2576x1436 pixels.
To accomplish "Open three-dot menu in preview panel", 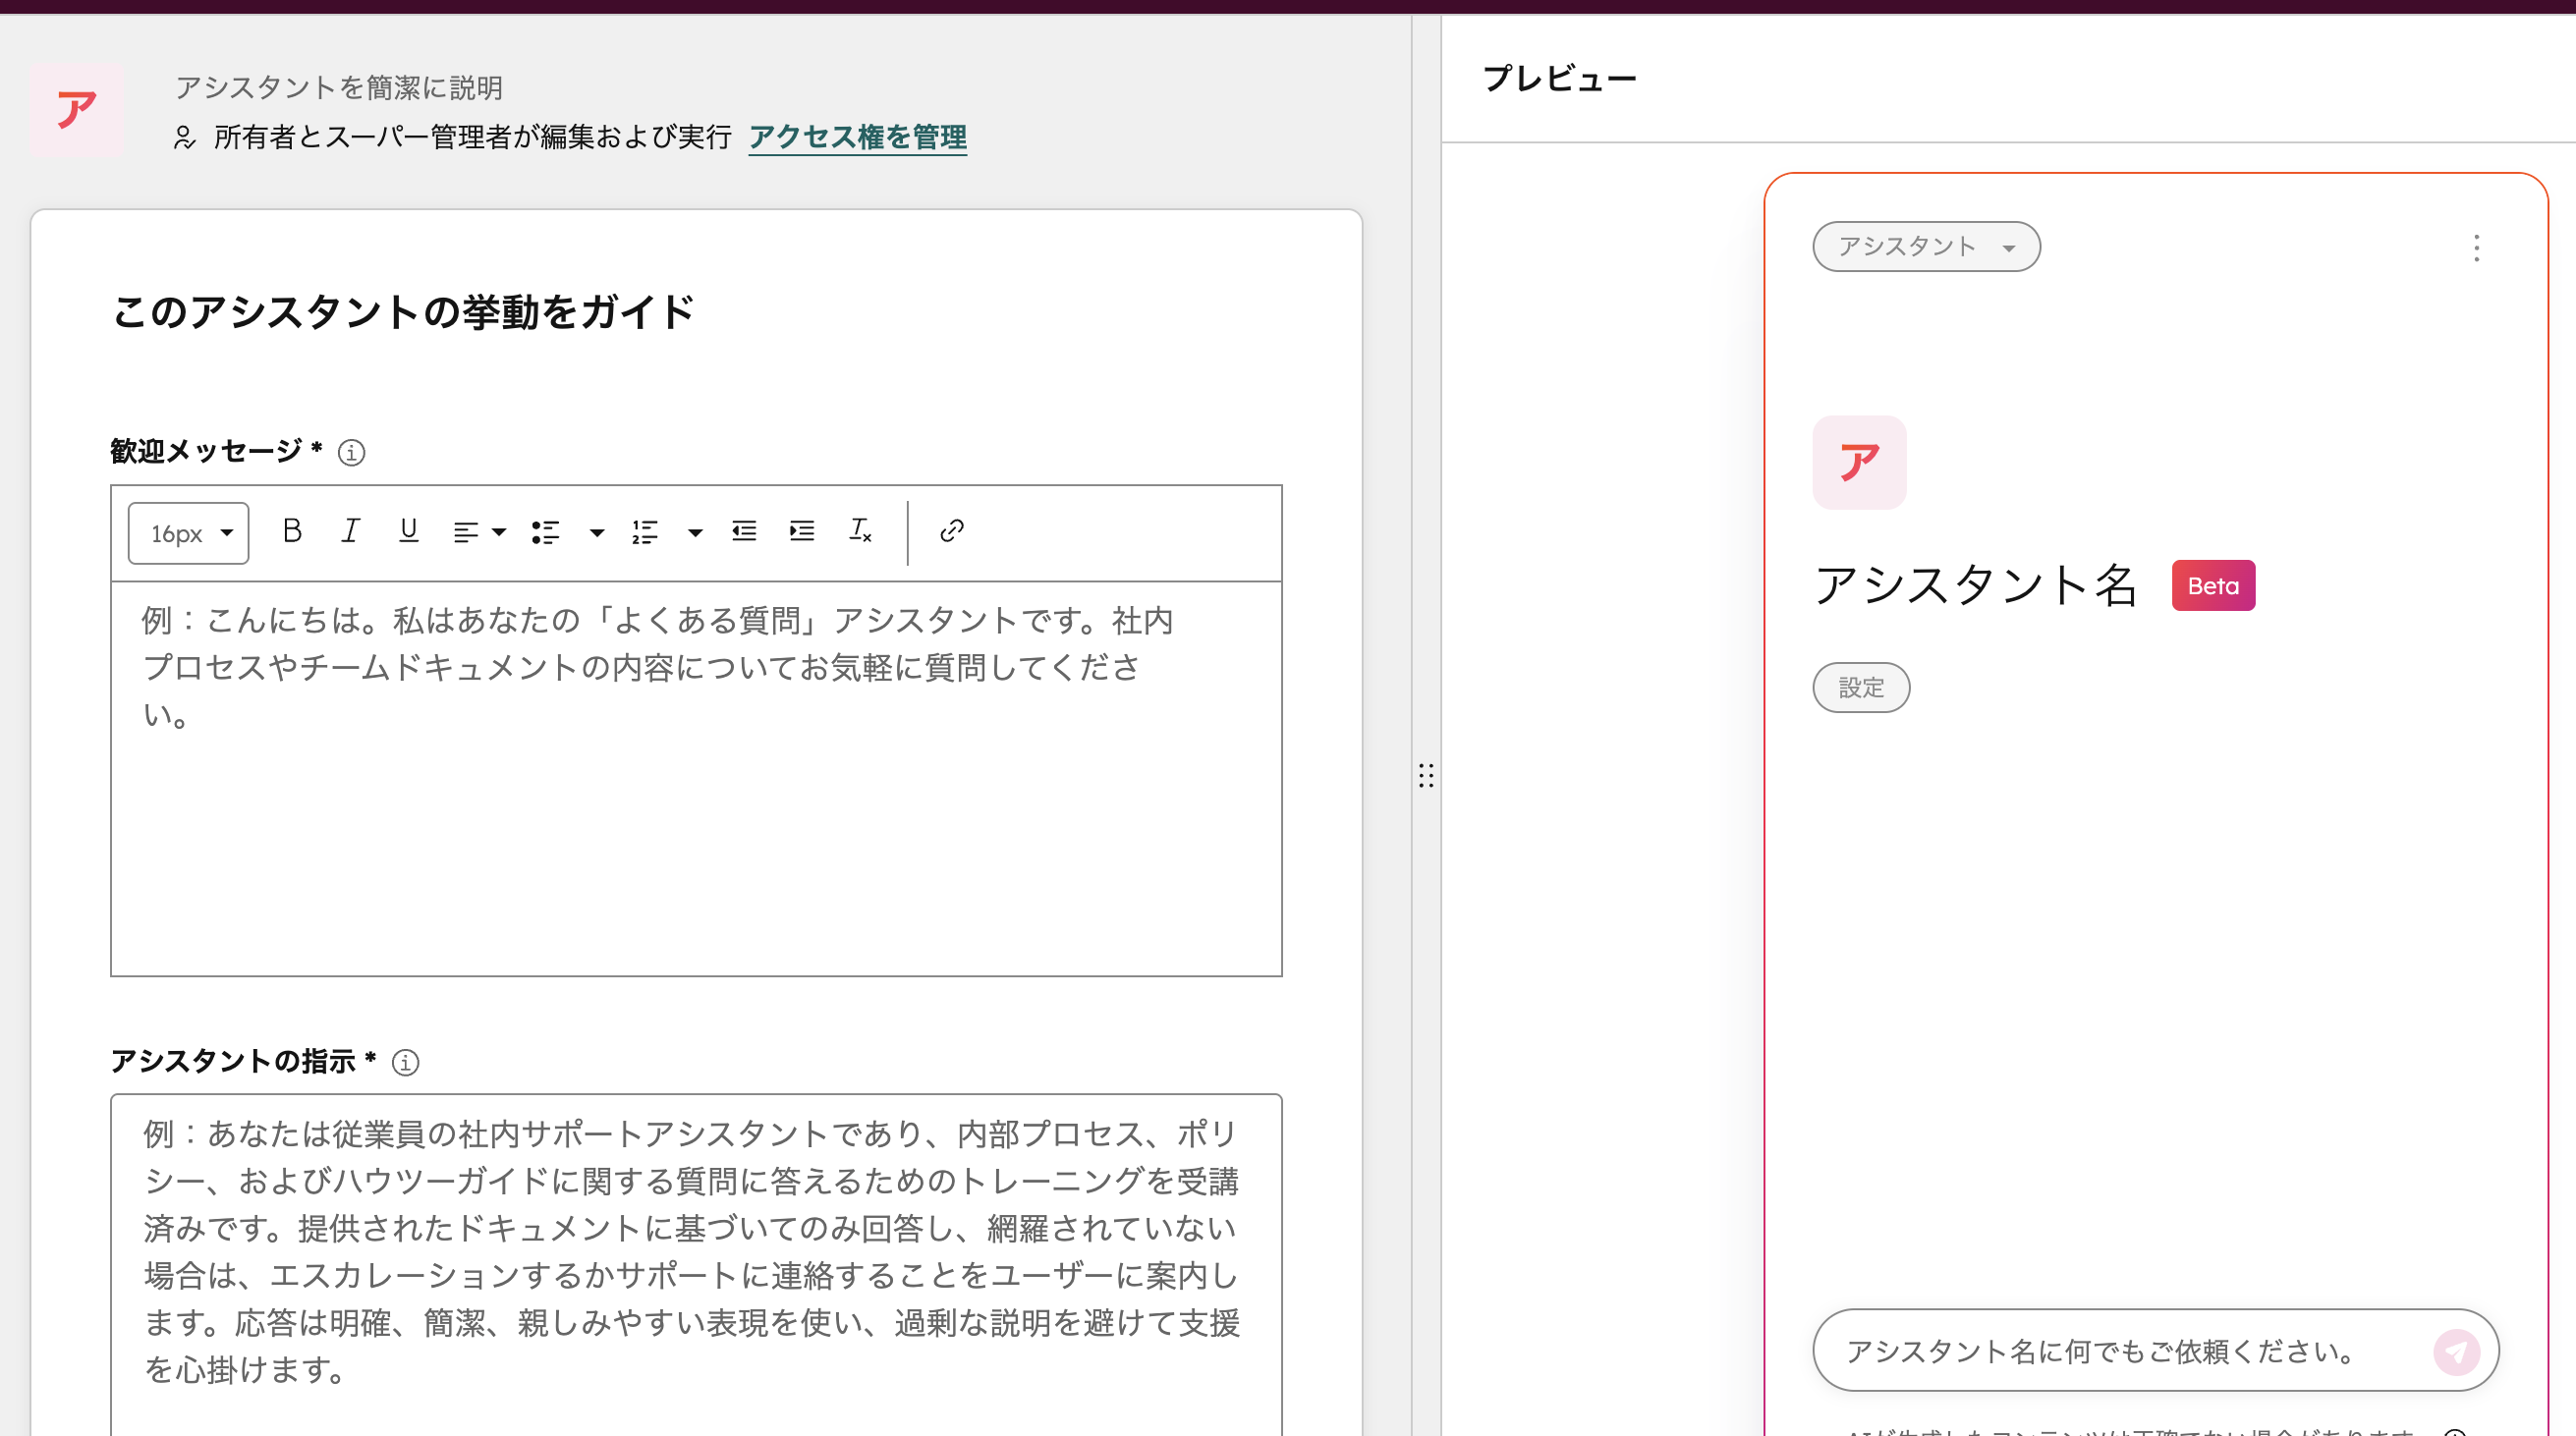I will [x=2476, y=248].
